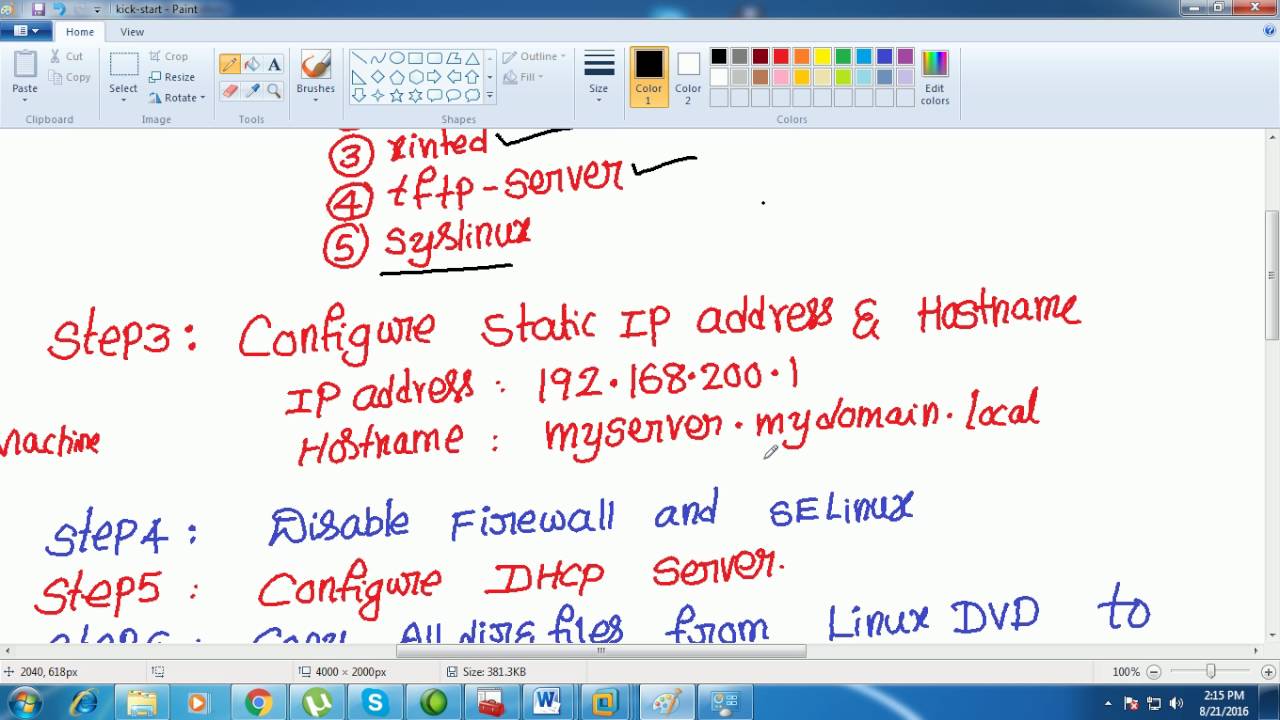Open Edit colors dialog
The width and height of the screenshot is (1280, 720).
[x=935, y=77]
